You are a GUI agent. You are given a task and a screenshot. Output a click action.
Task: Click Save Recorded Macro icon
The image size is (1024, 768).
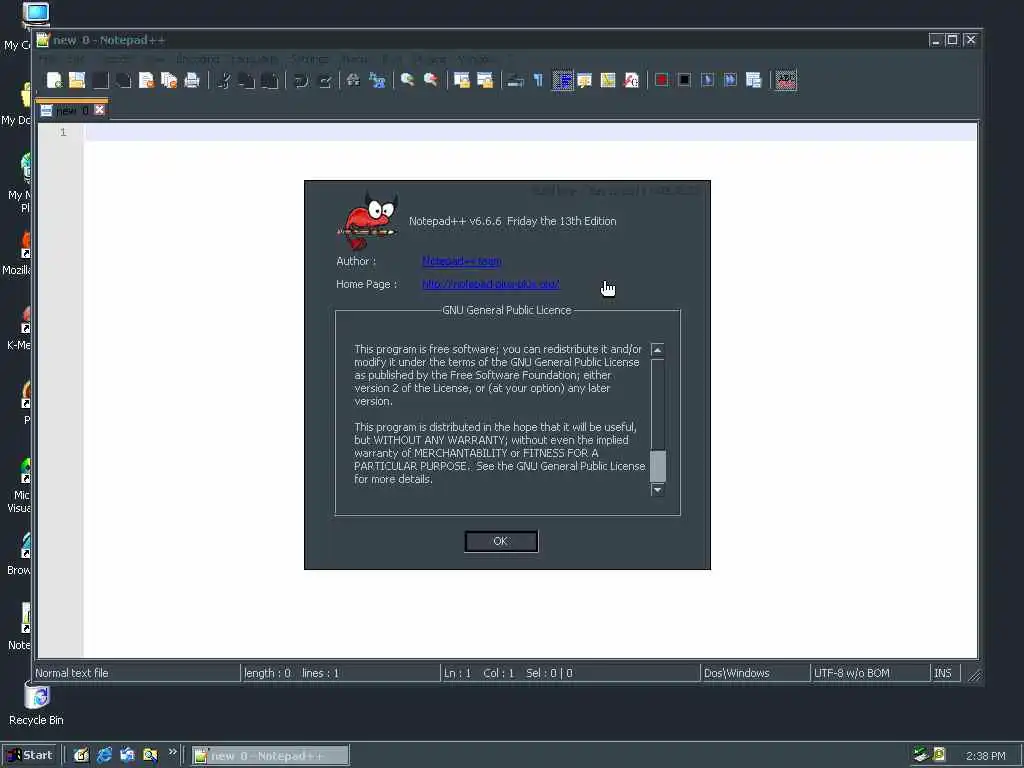[753, 80]
